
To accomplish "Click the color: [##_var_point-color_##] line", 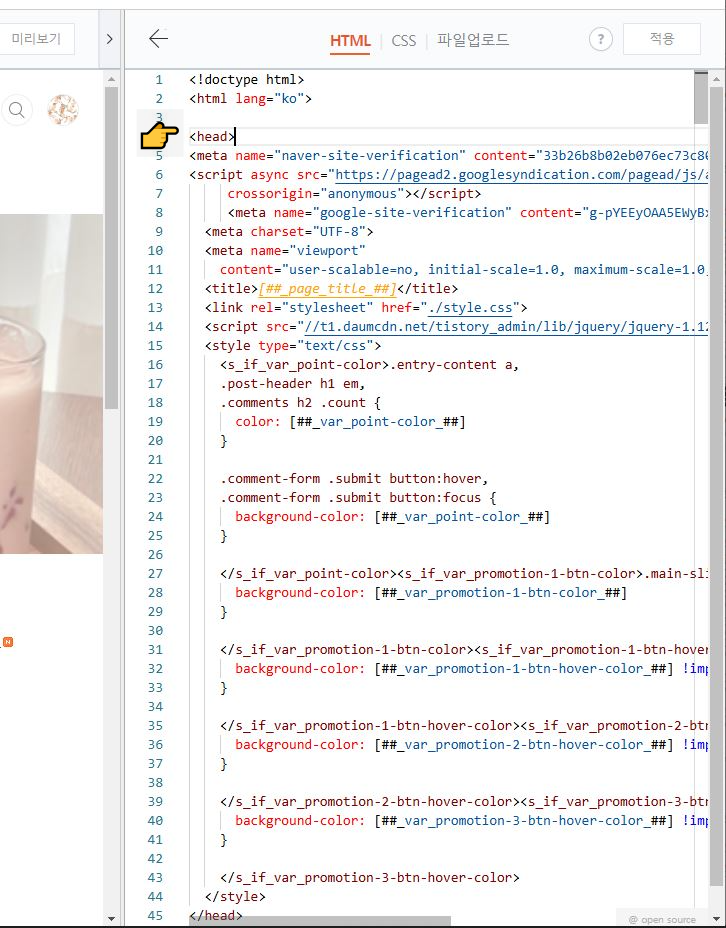I will click(350, 421).
